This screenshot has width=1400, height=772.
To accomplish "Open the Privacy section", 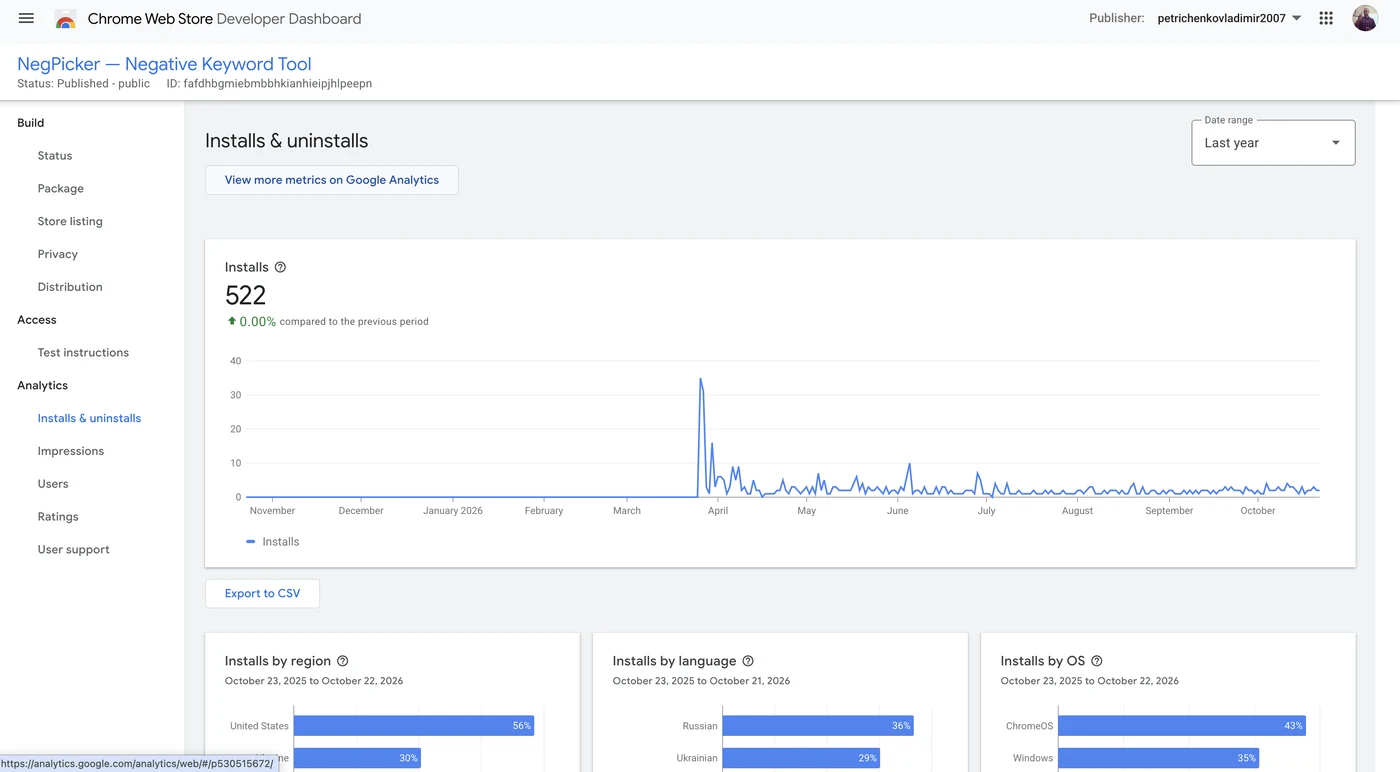I will (x=58, y=254).
